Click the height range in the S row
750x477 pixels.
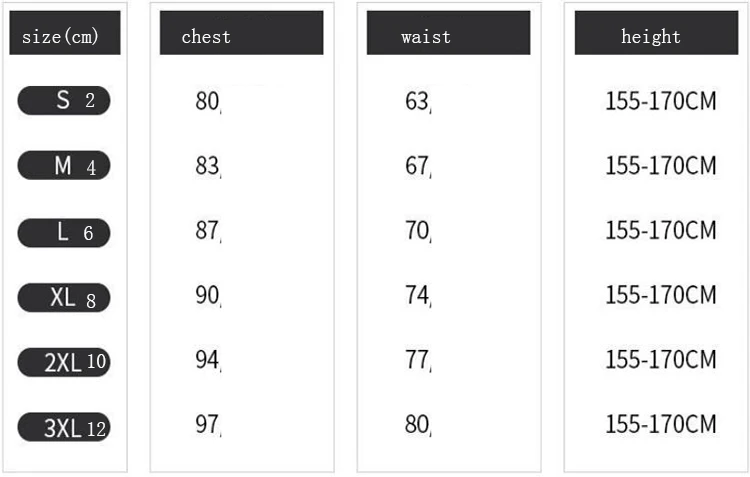click(661, 101)
